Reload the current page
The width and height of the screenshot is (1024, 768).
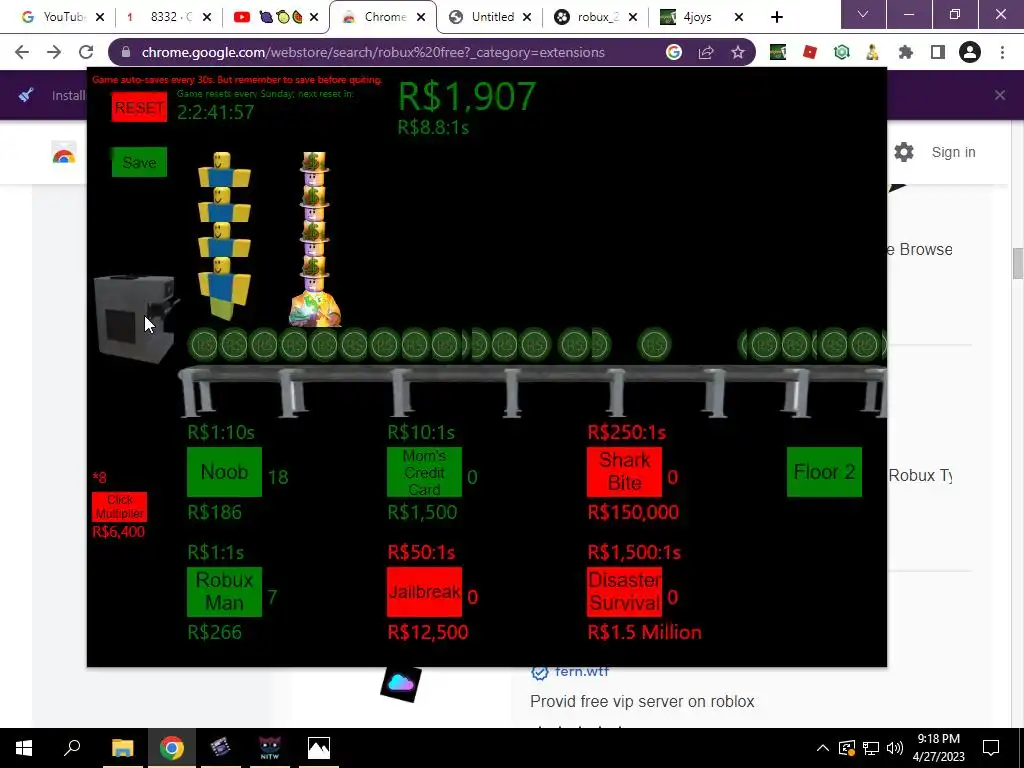click(86, 52)
